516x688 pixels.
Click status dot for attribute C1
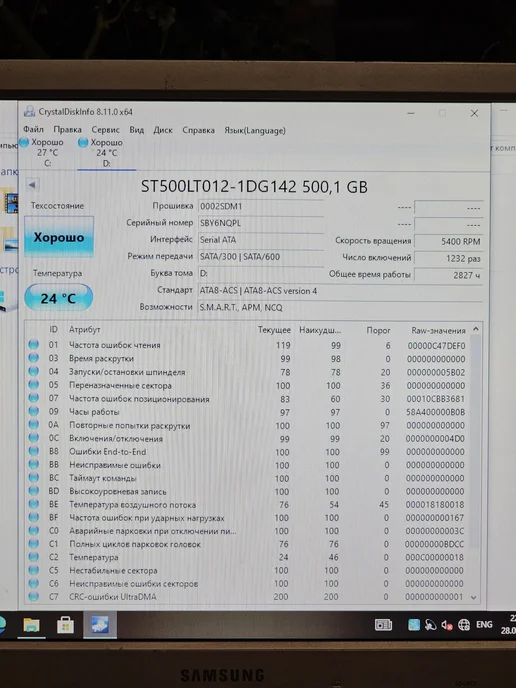[33, 543]
